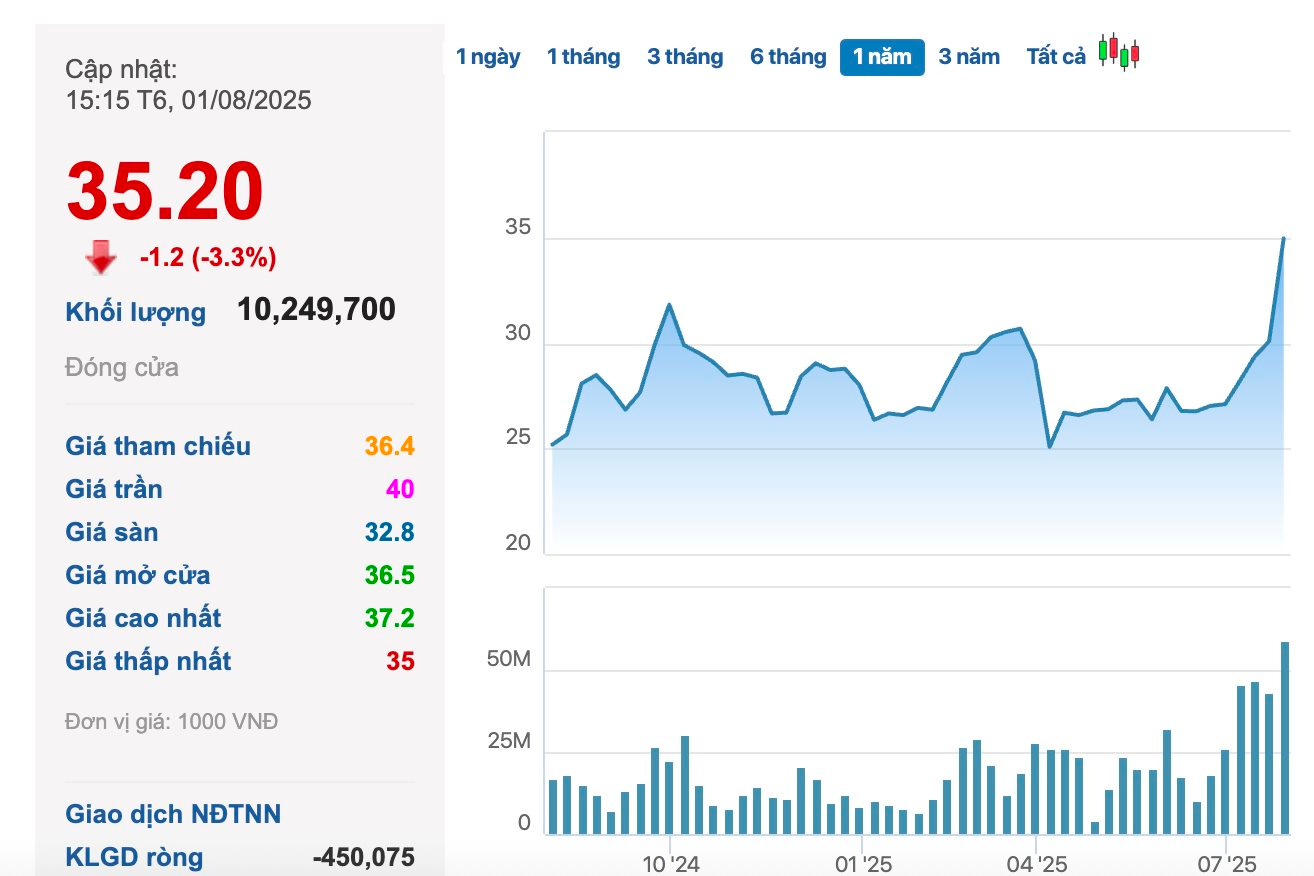1314x876 pixels.
Task: Choose the 6 tháng chart range
Action: pyautogui.click(x=788, y=57)
